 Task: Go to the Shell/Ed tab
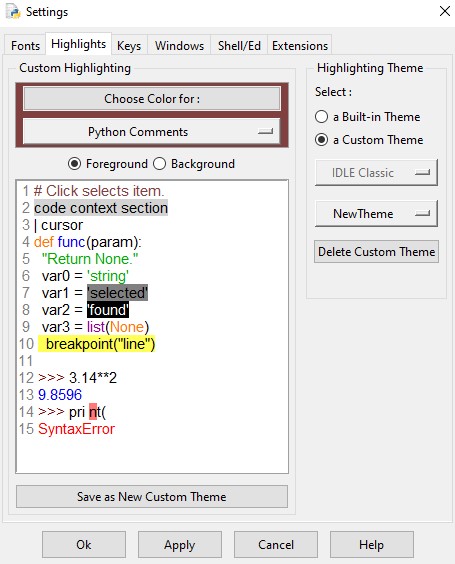pos(239,46)
